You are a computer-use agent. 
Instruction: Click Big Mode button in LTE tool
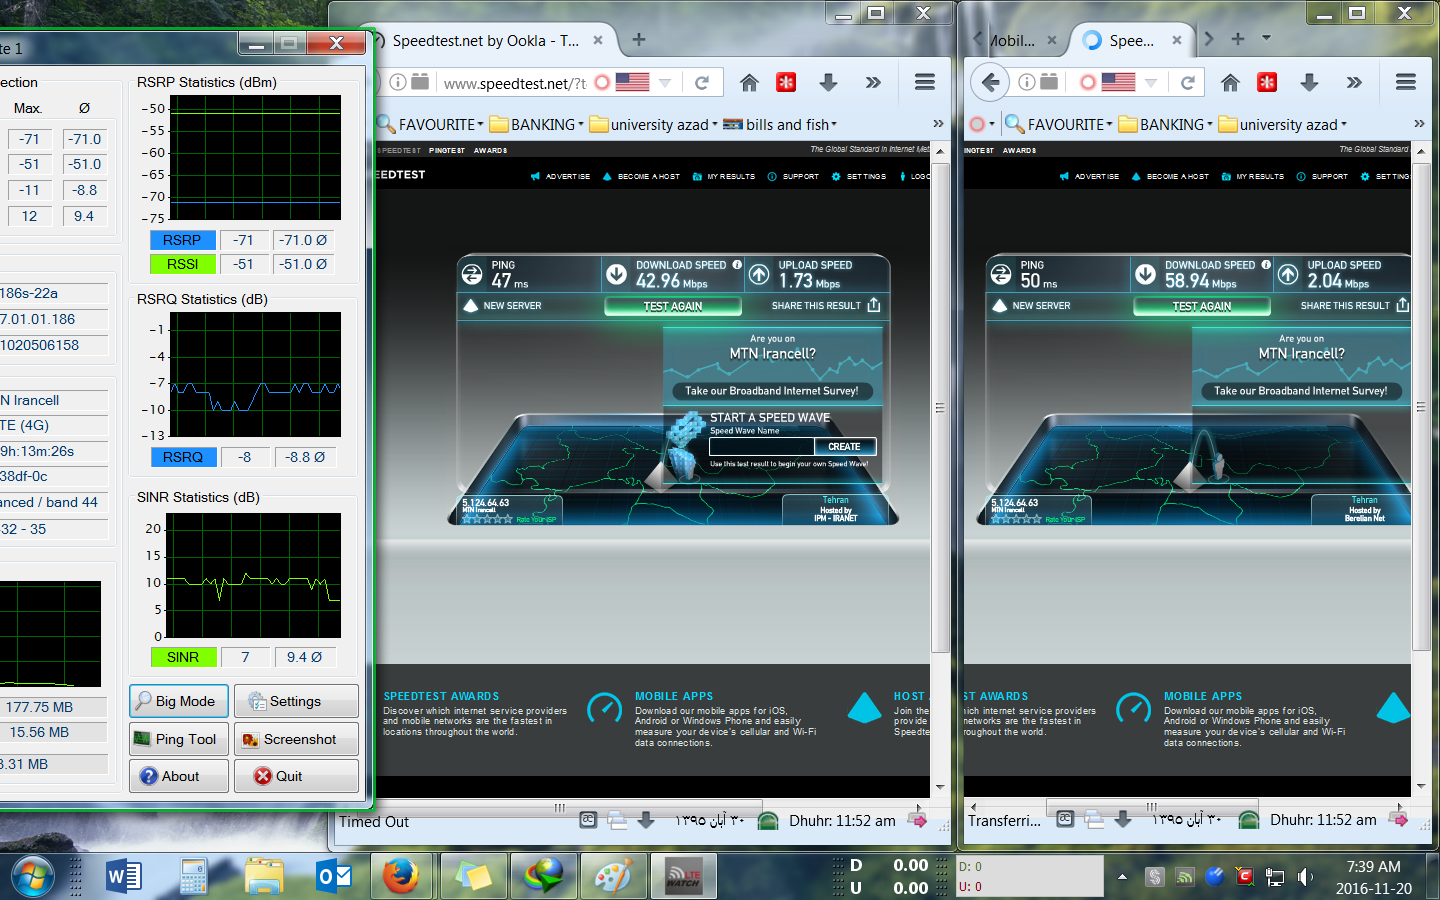tap(179, 701)
